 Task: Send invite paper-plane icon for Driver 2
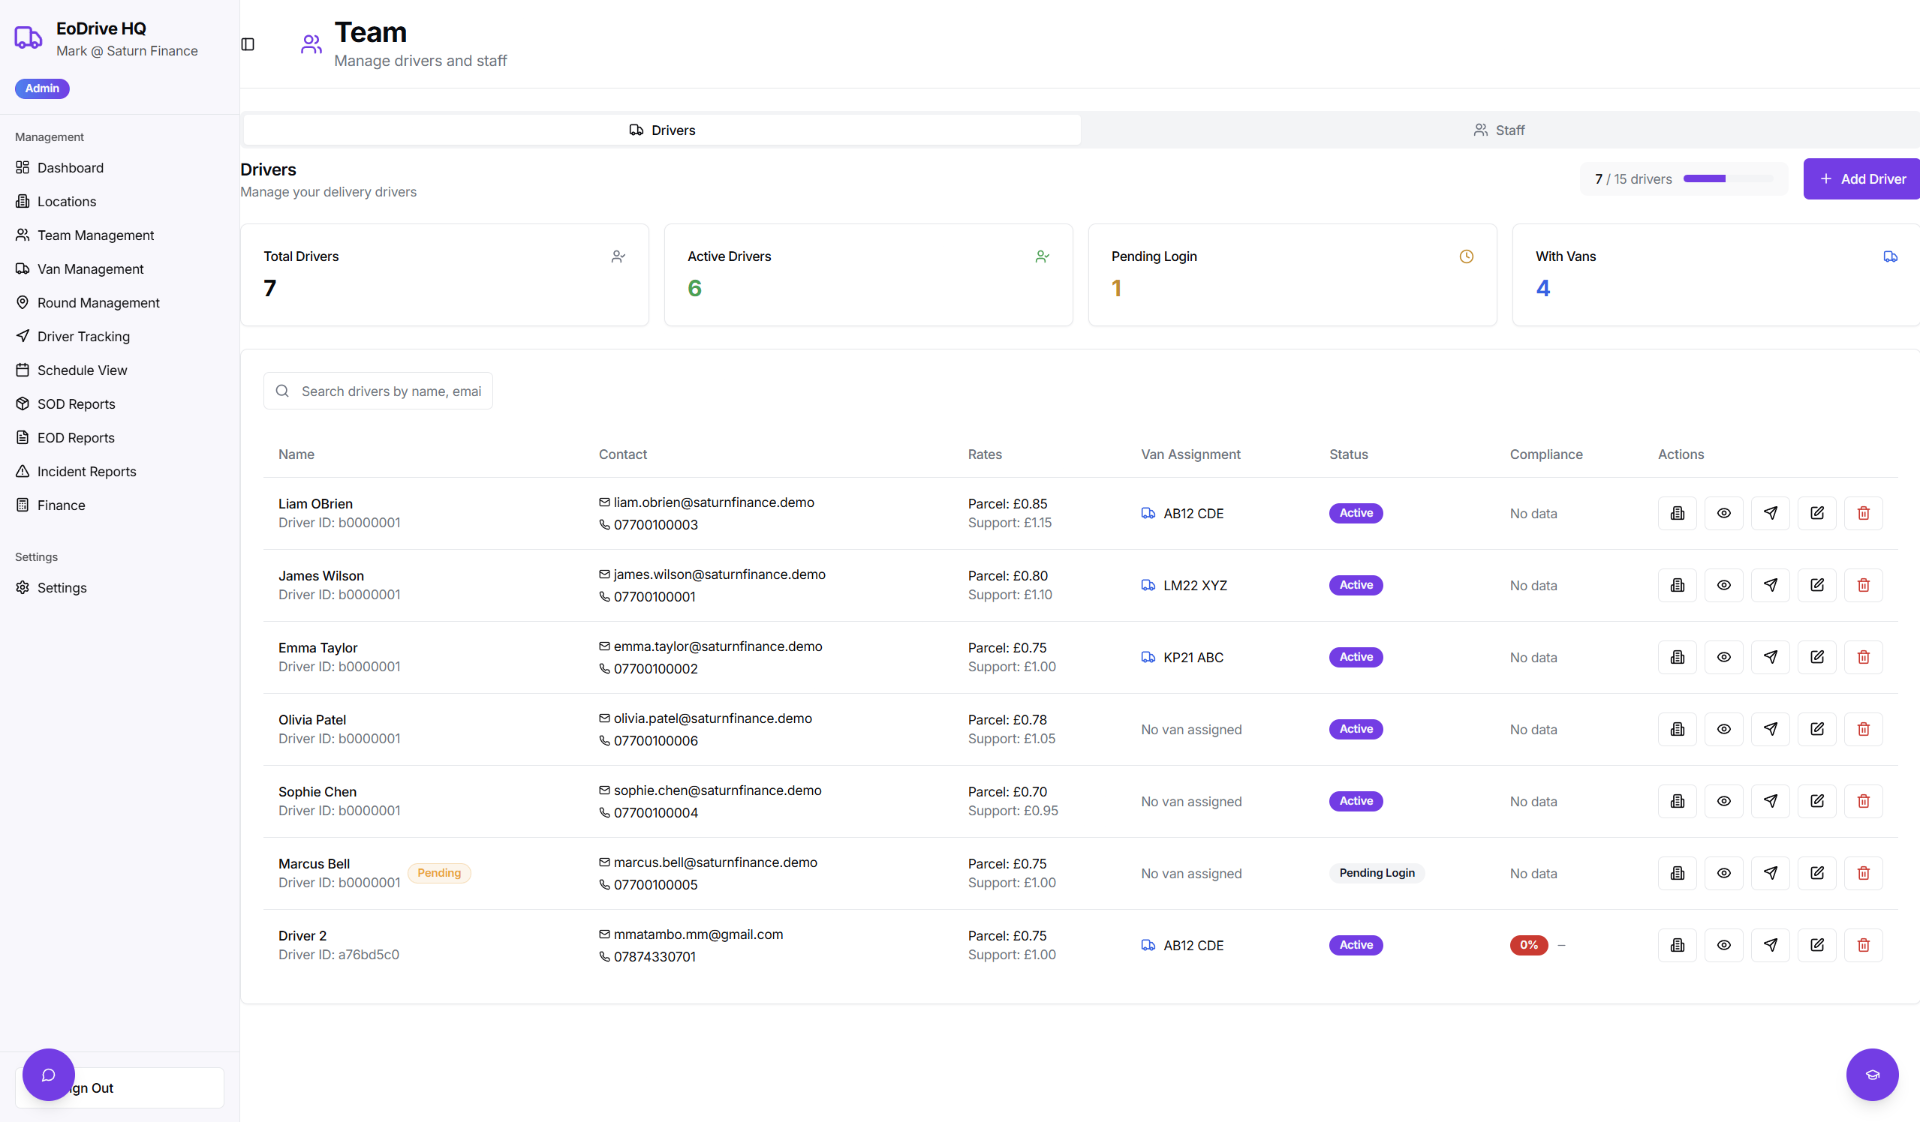point(1770,945)
